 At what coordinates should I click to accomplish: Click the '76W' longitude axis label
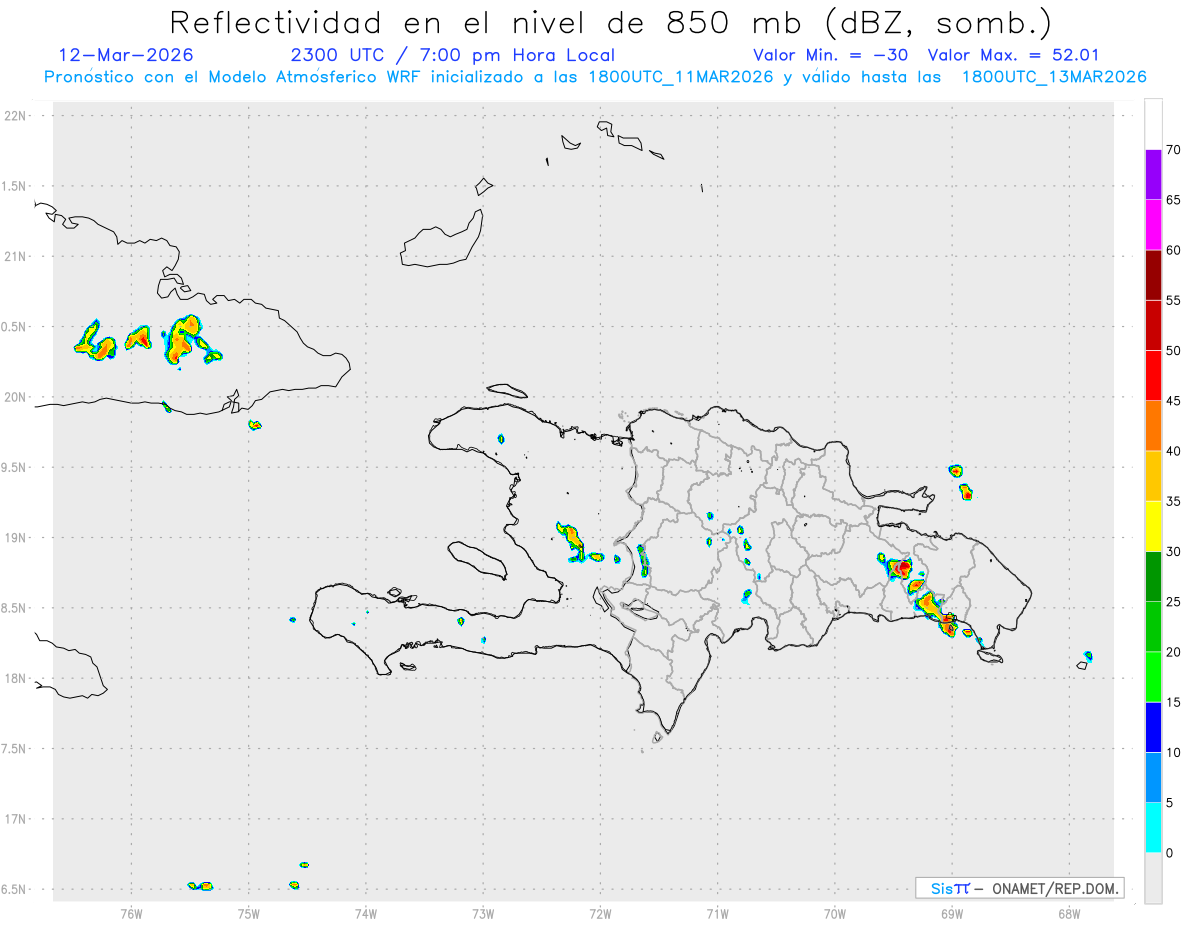click(x=131, y=913)
